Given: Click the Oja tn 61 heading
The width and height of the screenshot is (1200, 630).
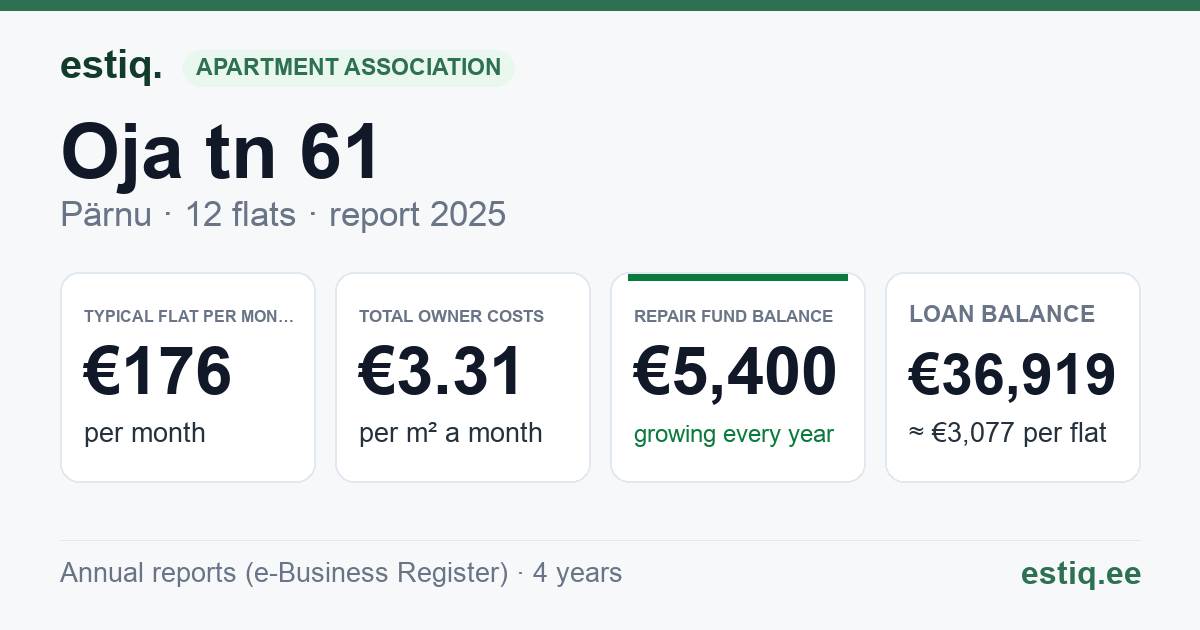Looking at the screenshot, I should 220,153.
